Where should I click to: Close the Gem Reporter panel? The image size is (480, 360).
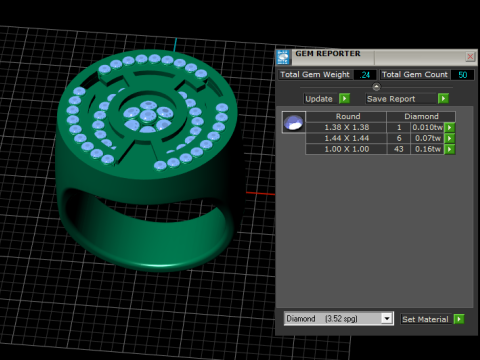pyautogui.click(x=470, y=57)
